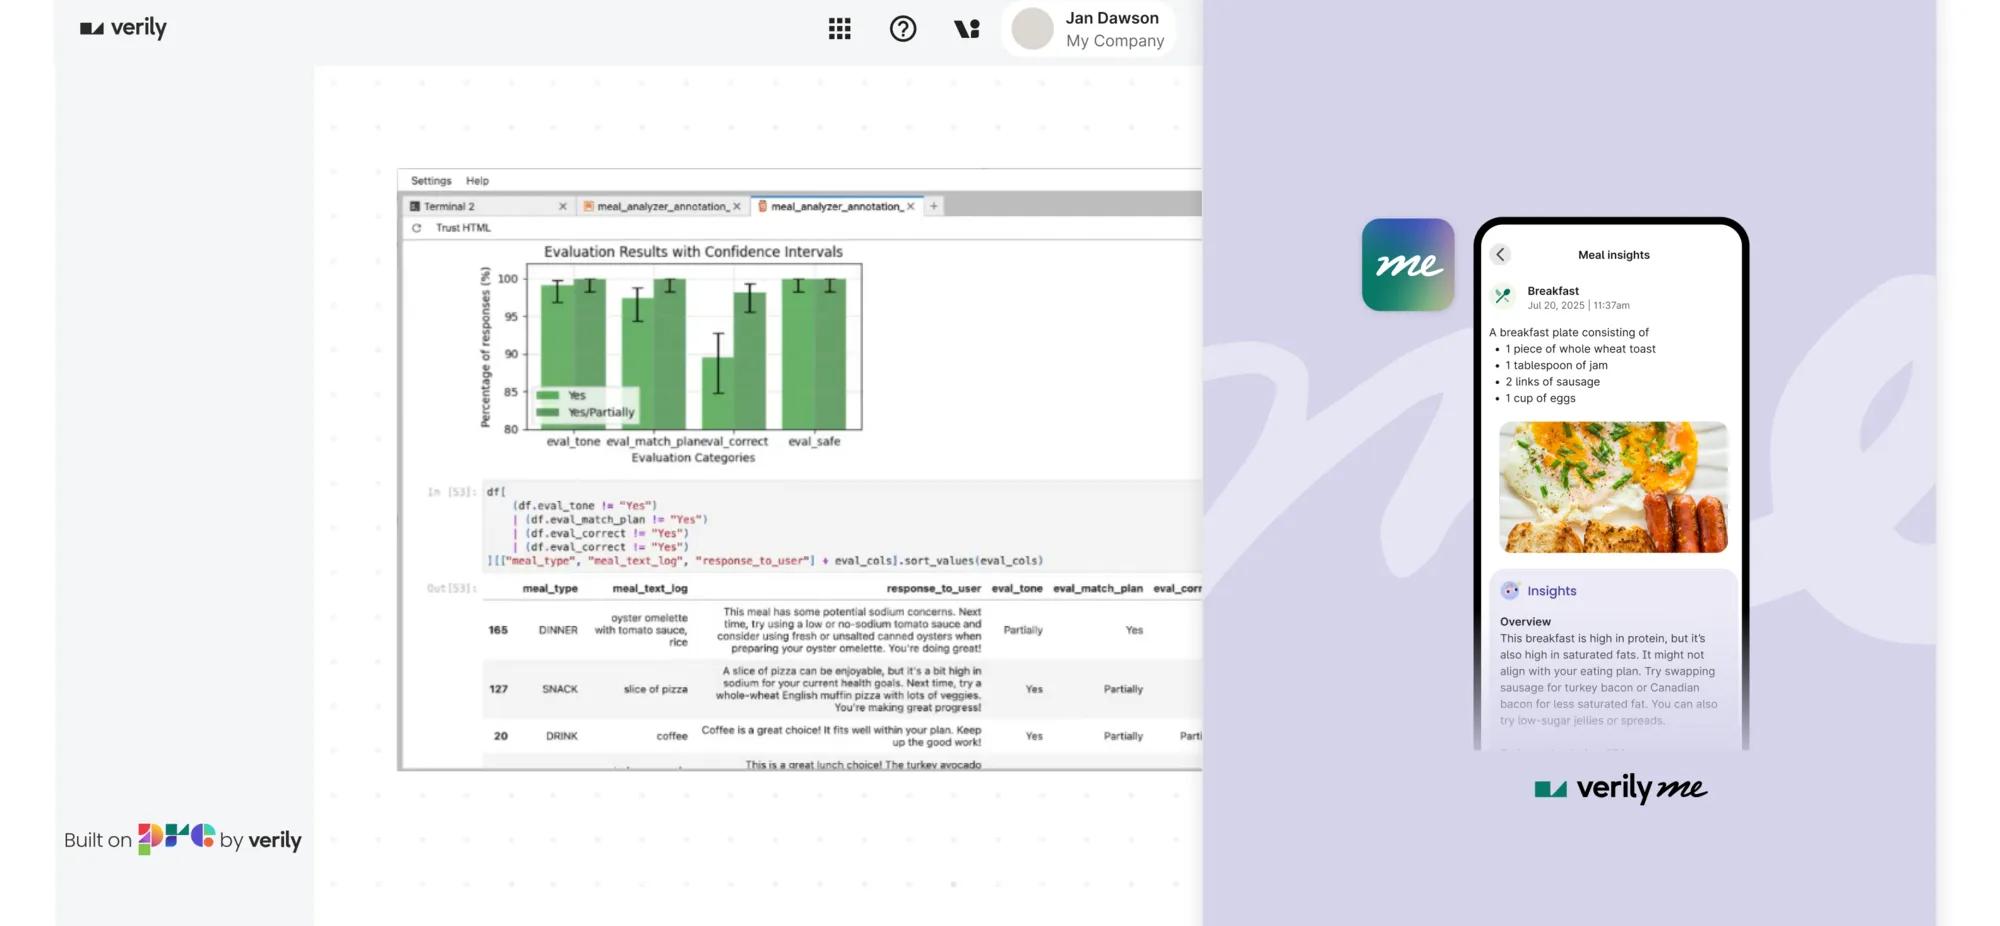Click the back arrow on Meal insights screen

tap(1500, 254)
